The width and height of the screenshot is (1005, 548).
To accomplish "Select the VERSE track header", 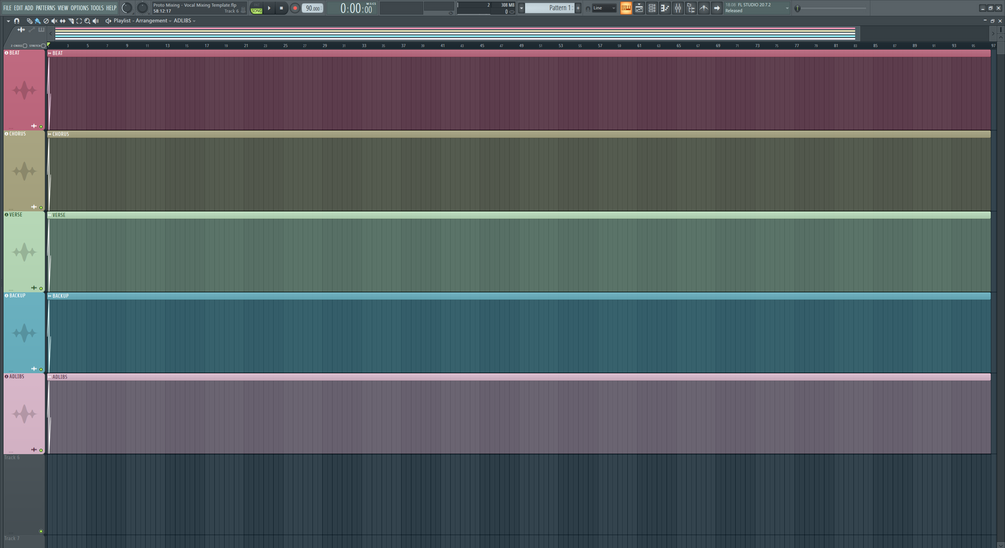I will pos(24,251).
